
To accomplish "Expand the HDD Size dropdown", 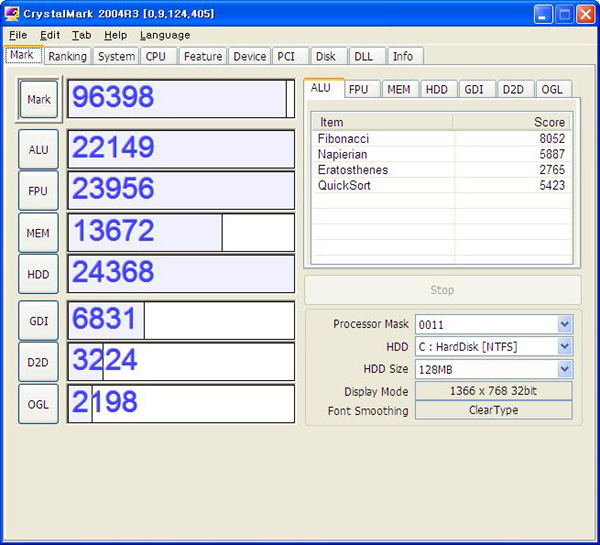I will pyautogui.click(x=565, y=369).
